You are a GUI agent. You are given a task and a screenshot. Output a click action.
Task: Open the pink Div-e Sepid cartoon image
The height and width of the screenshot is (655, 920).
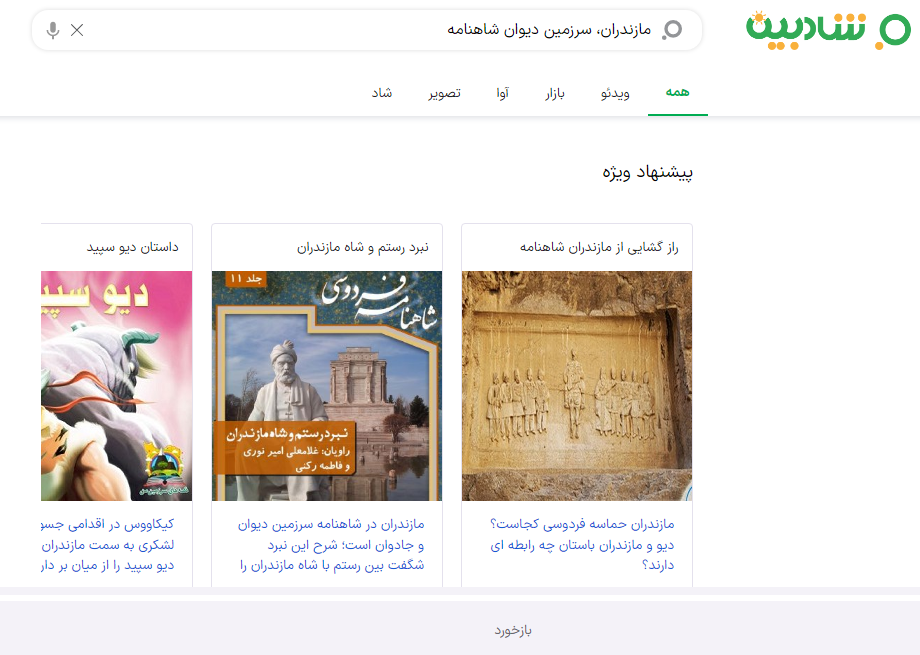(x=116, y=385)
